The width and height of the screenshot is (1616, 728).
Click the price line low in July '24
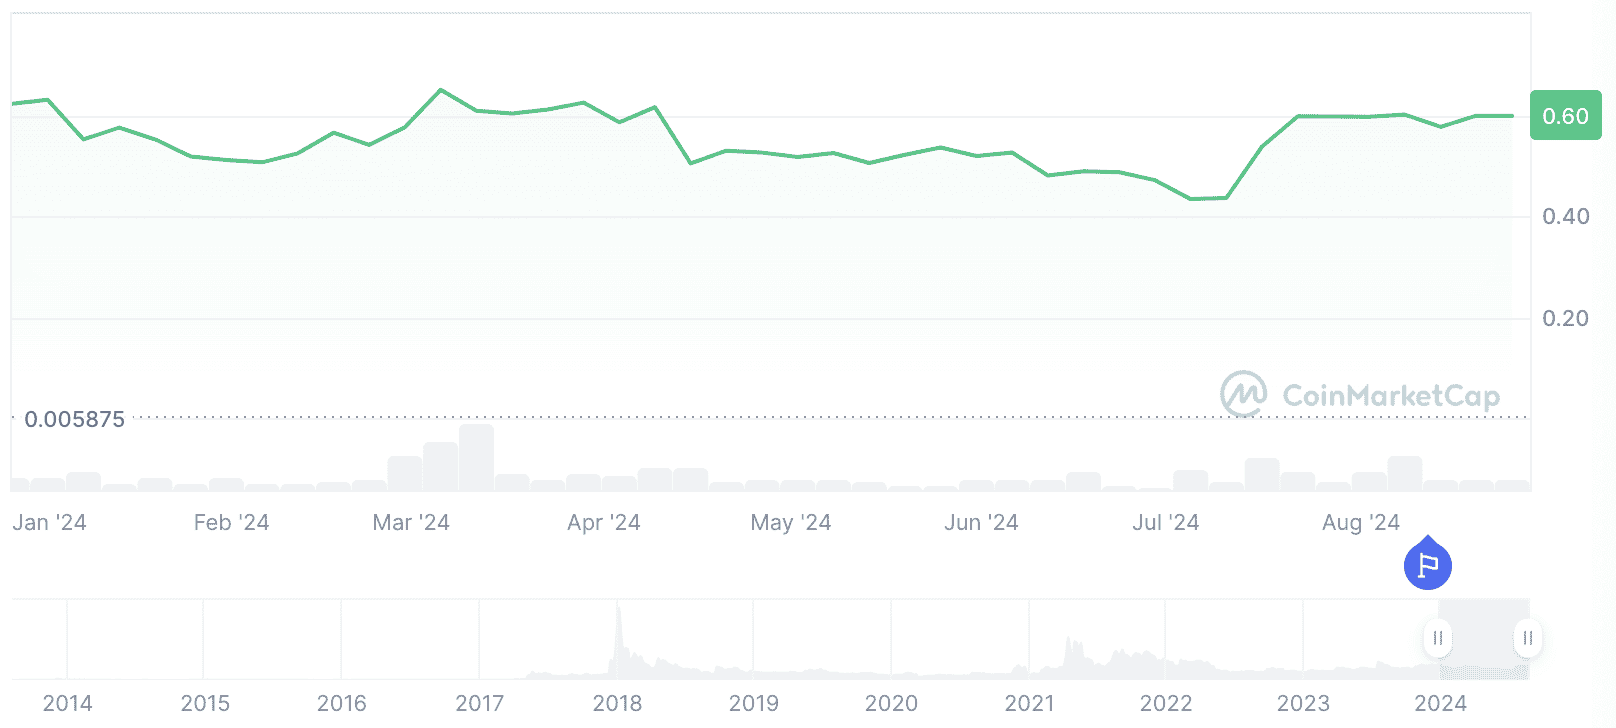click(x=1191, y=199)
